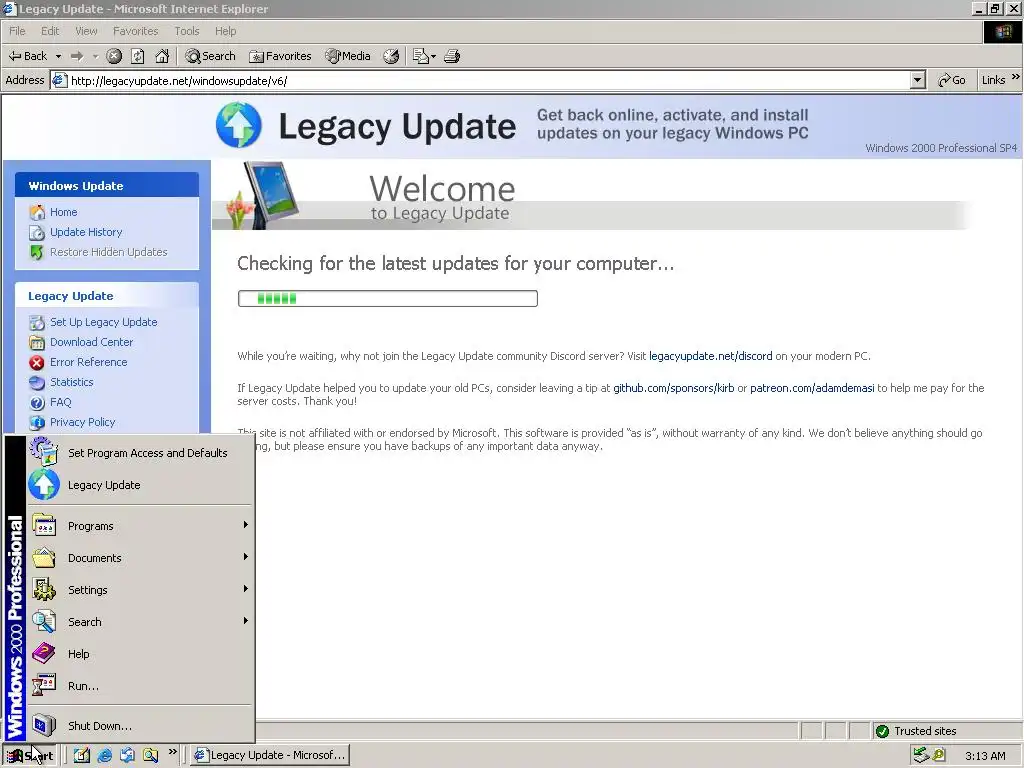Viewport: 1024px width, 768px height.
Task: Open the Help menu
Action: point(225,31)
